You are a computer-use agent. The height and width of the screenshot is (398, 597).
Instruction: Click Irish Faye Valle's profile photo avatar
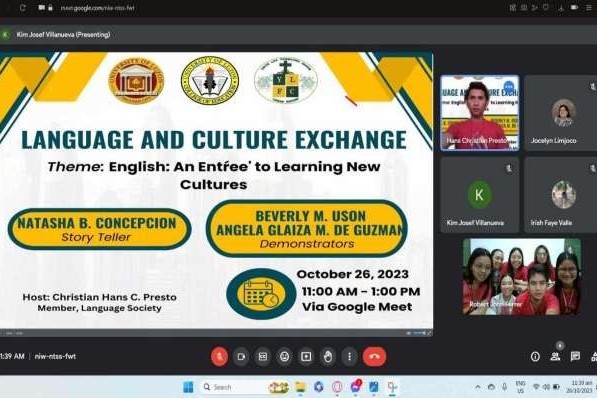[x=564, y=195]
